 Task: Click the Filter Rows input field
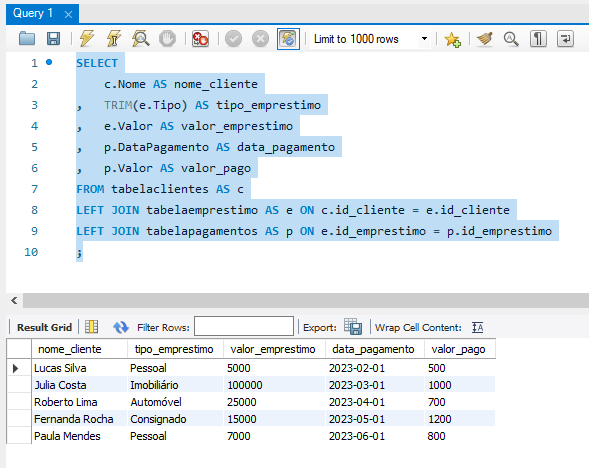(244, 326)
